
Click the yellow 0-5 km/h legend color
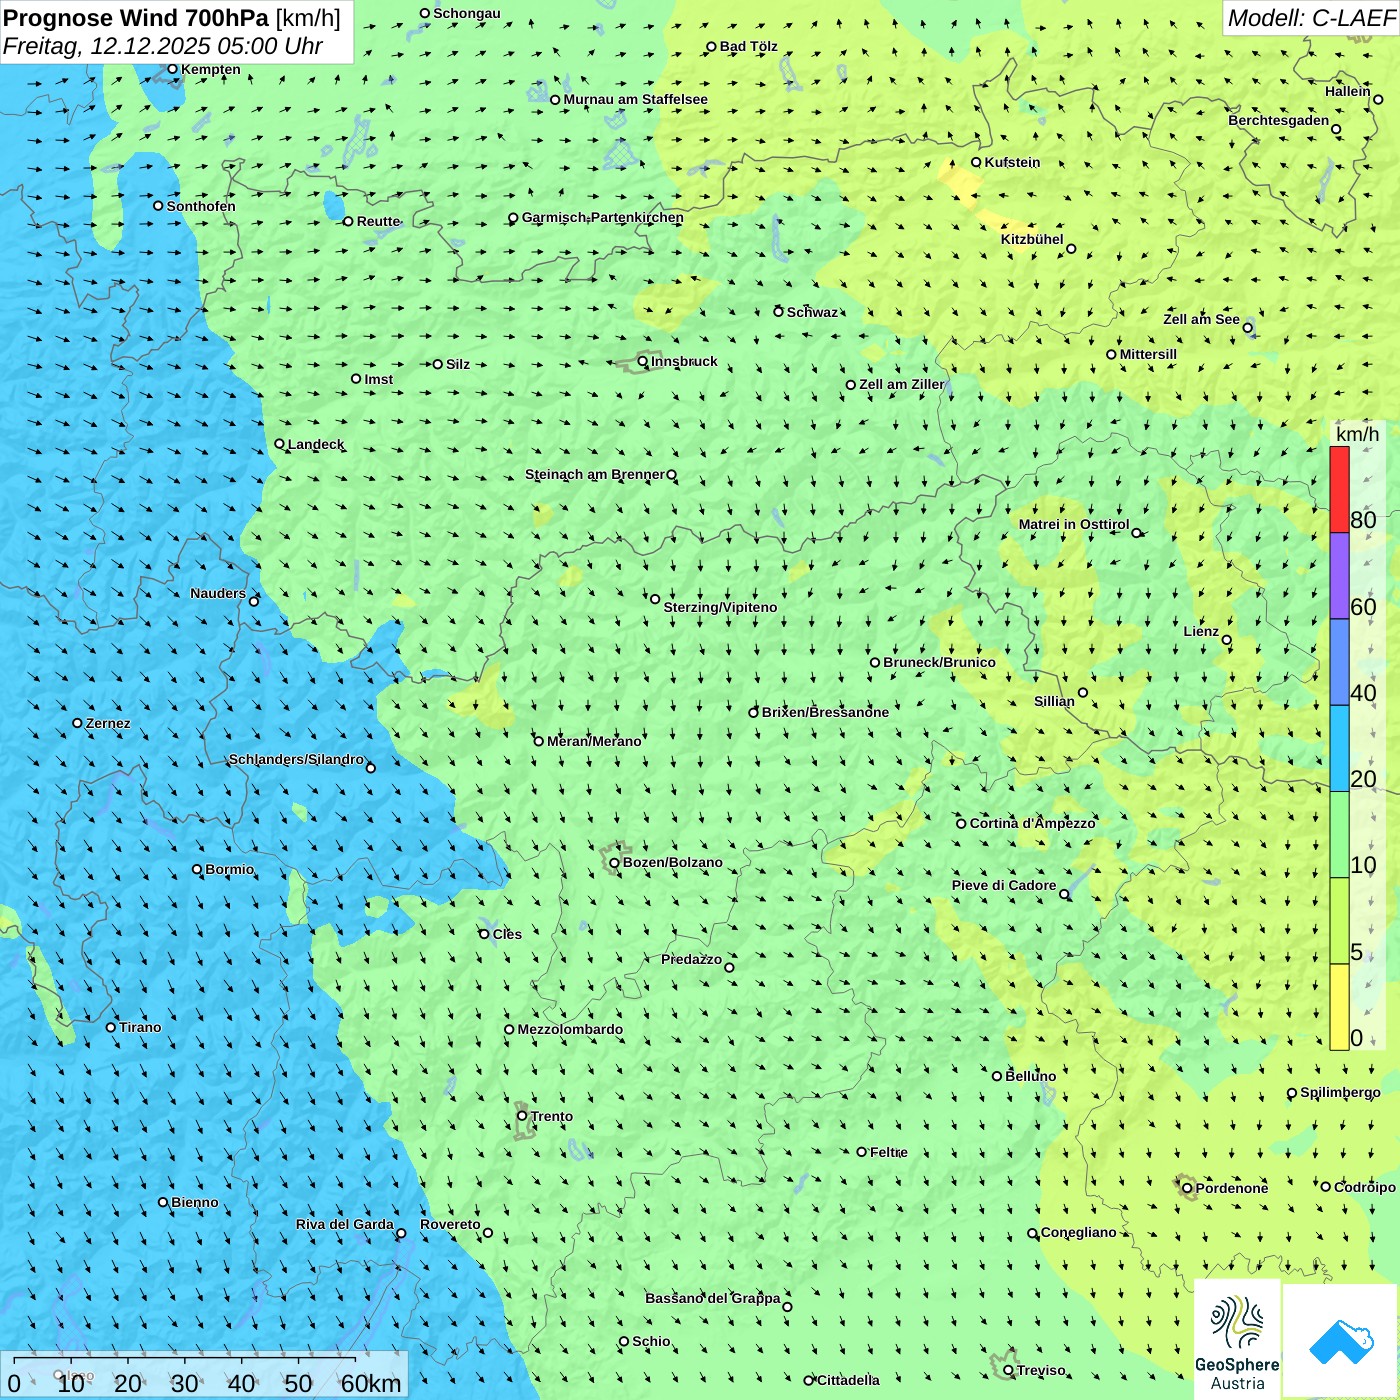(x=1339, y=1007)
